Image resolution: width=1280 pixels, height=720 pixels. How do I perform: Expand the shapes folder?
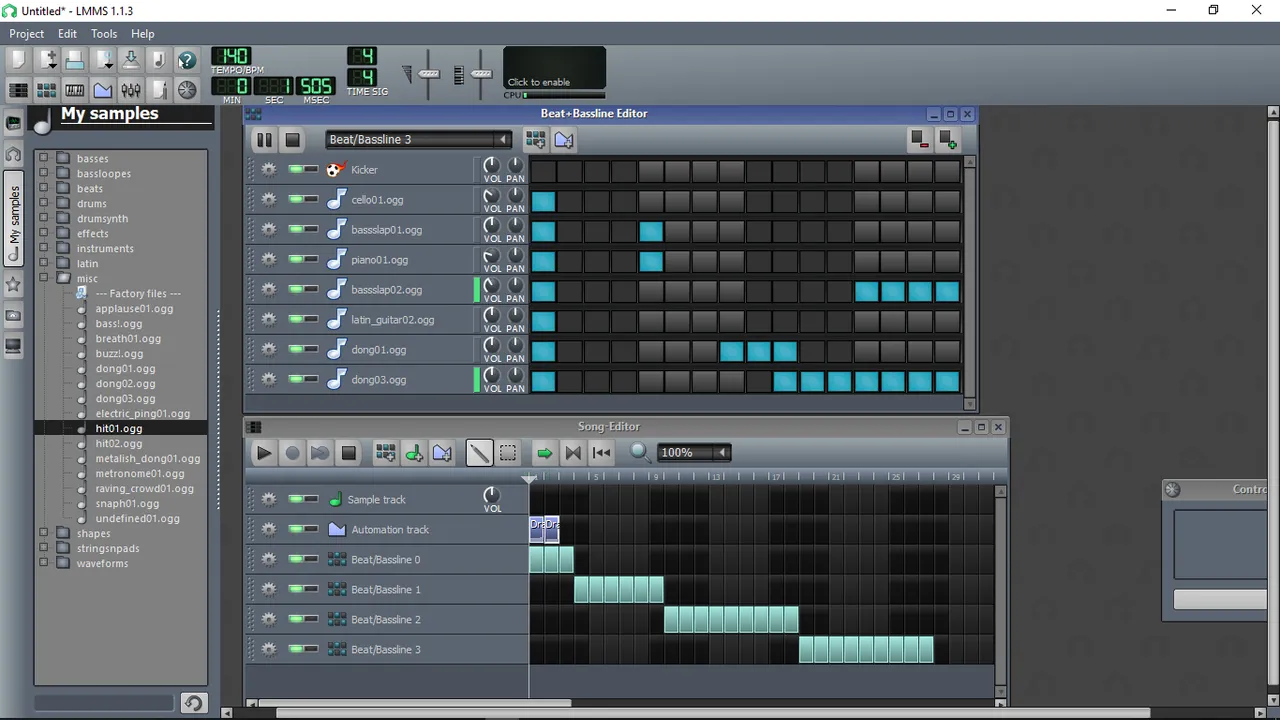tap(43, 533)
